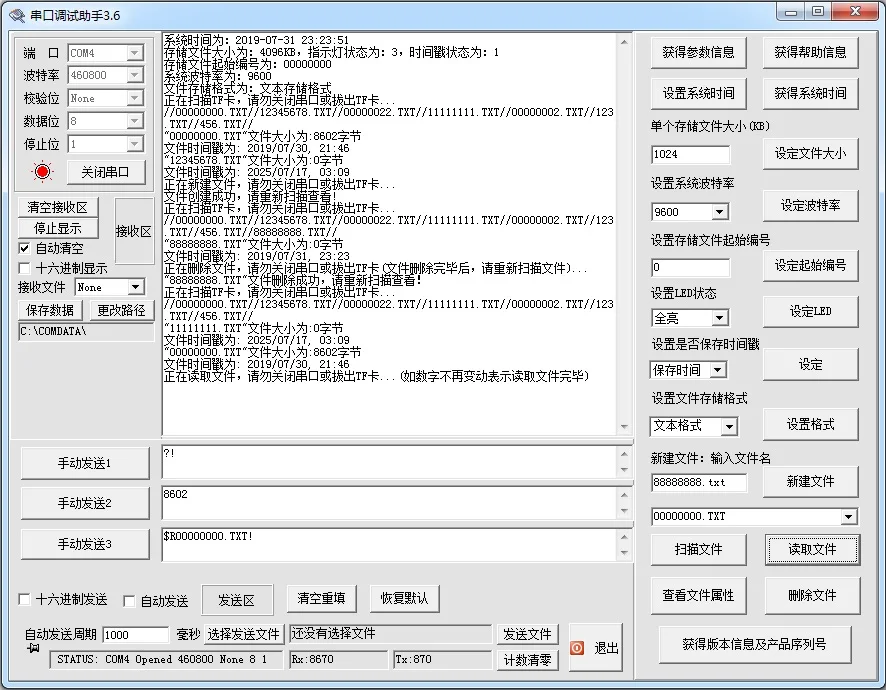Click the 手动发送3 button
The image size is (886, 690).
pyautogui.click(x=85, y=544)
